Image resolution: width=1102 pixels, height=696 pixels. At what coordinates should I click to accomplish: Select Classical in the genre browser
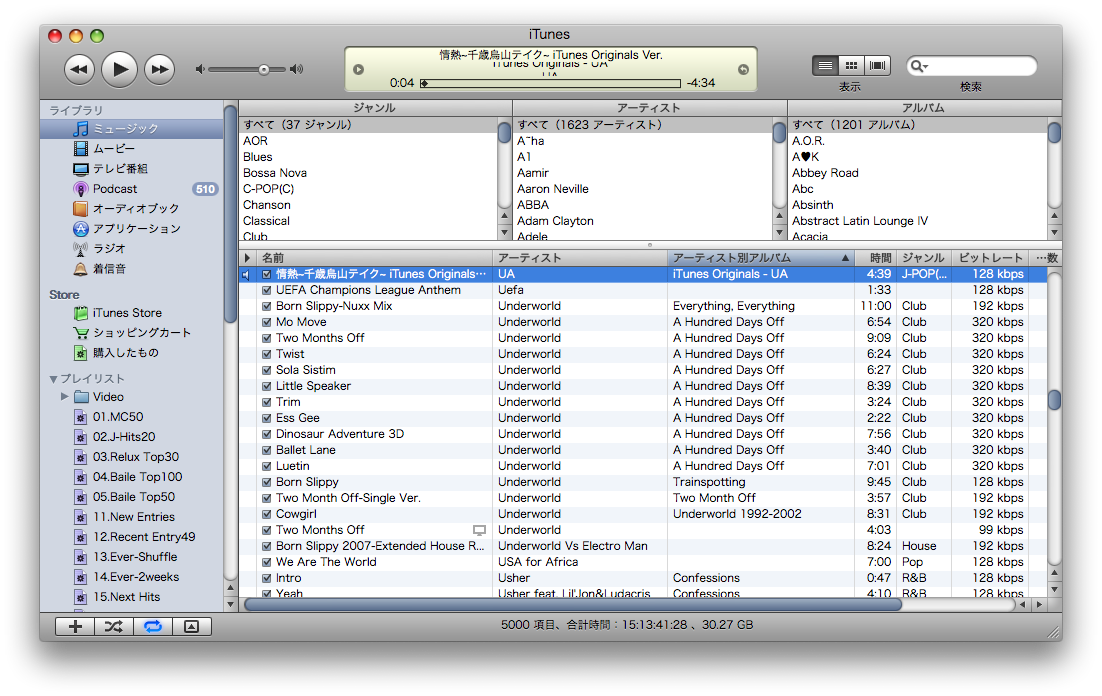(368, 221)
